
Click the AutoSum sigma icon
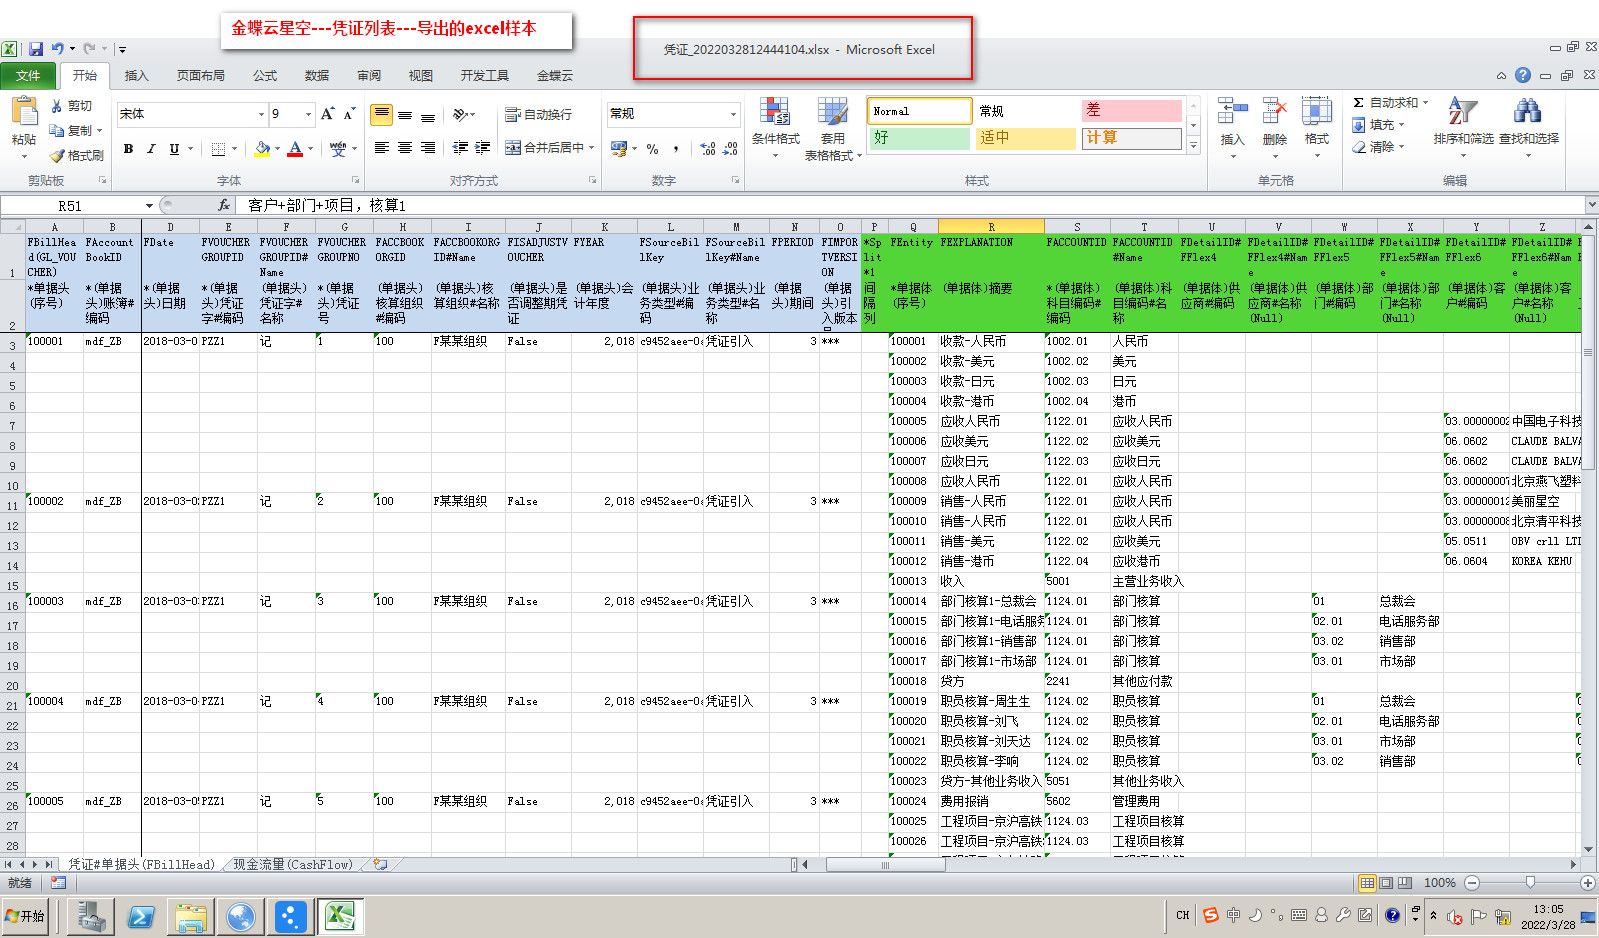coord(1358,103)
